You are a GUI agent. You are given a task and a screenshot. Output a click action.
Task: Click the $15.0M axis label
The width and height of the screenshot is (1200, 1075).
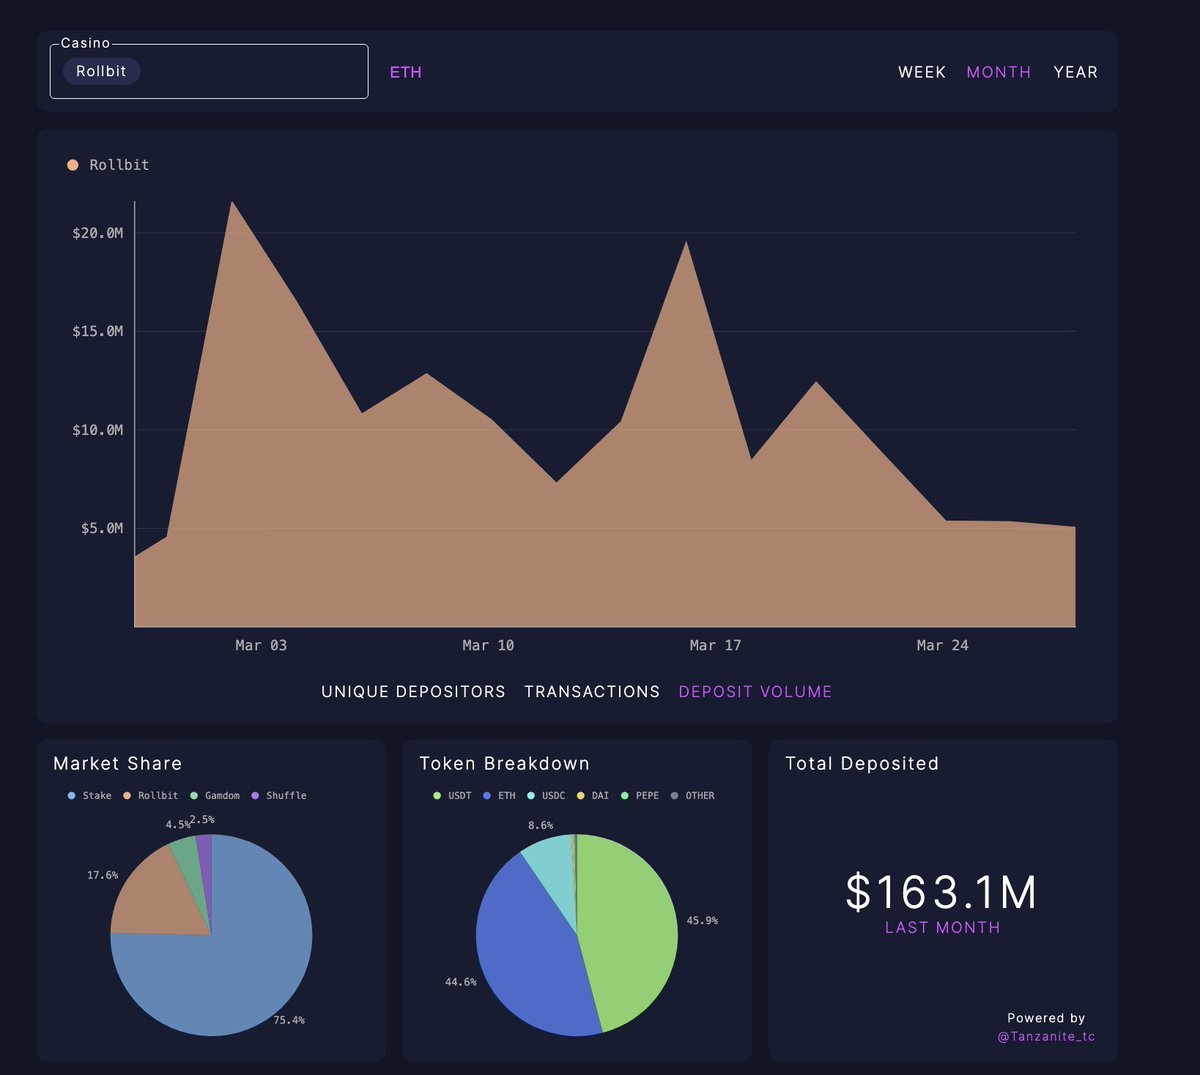(98, 331)
